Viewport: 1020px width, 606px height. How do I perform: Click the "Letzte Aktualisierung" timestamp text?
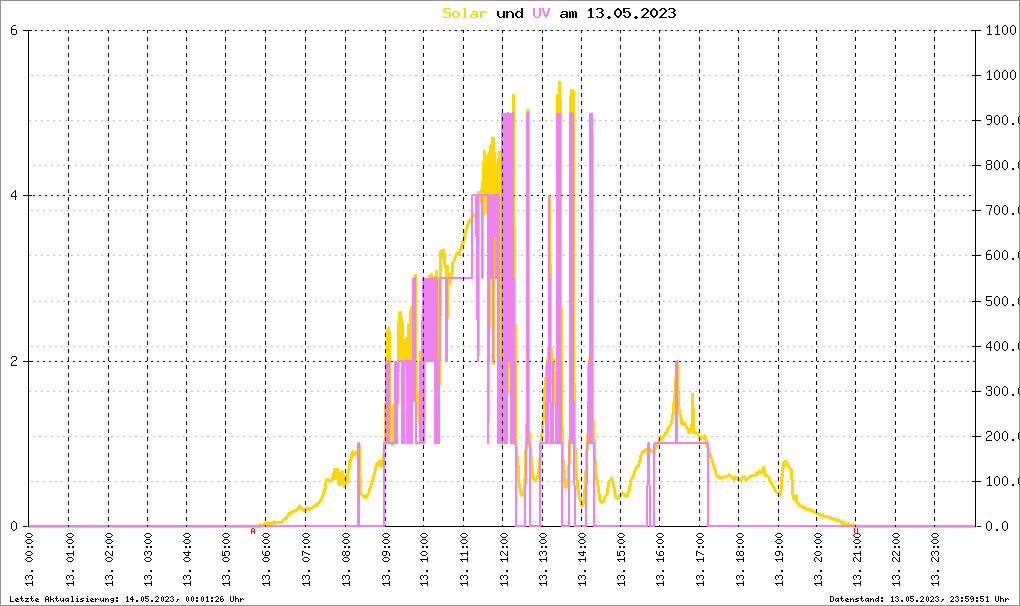tap(127, 599)
